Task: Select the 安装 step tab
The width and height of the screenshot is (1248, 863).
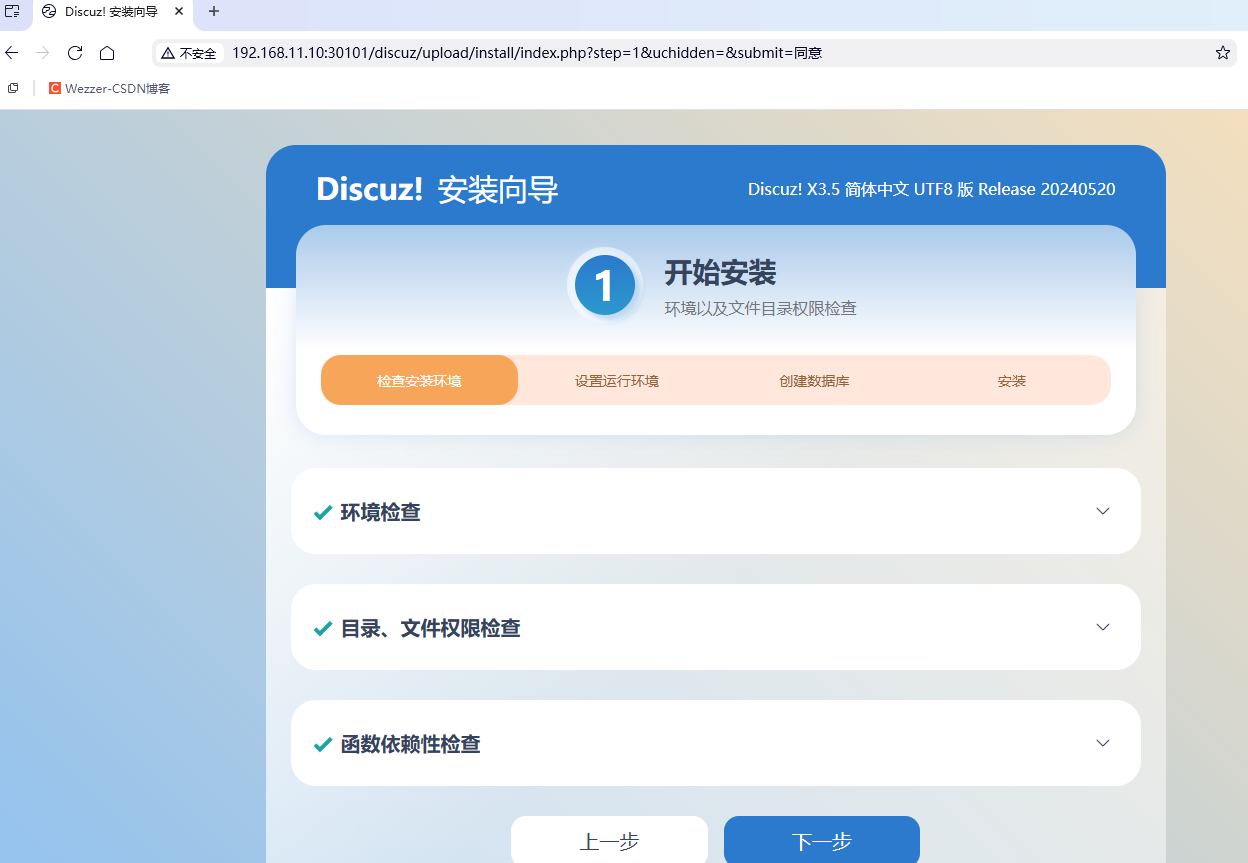Action: point(1012,380)
